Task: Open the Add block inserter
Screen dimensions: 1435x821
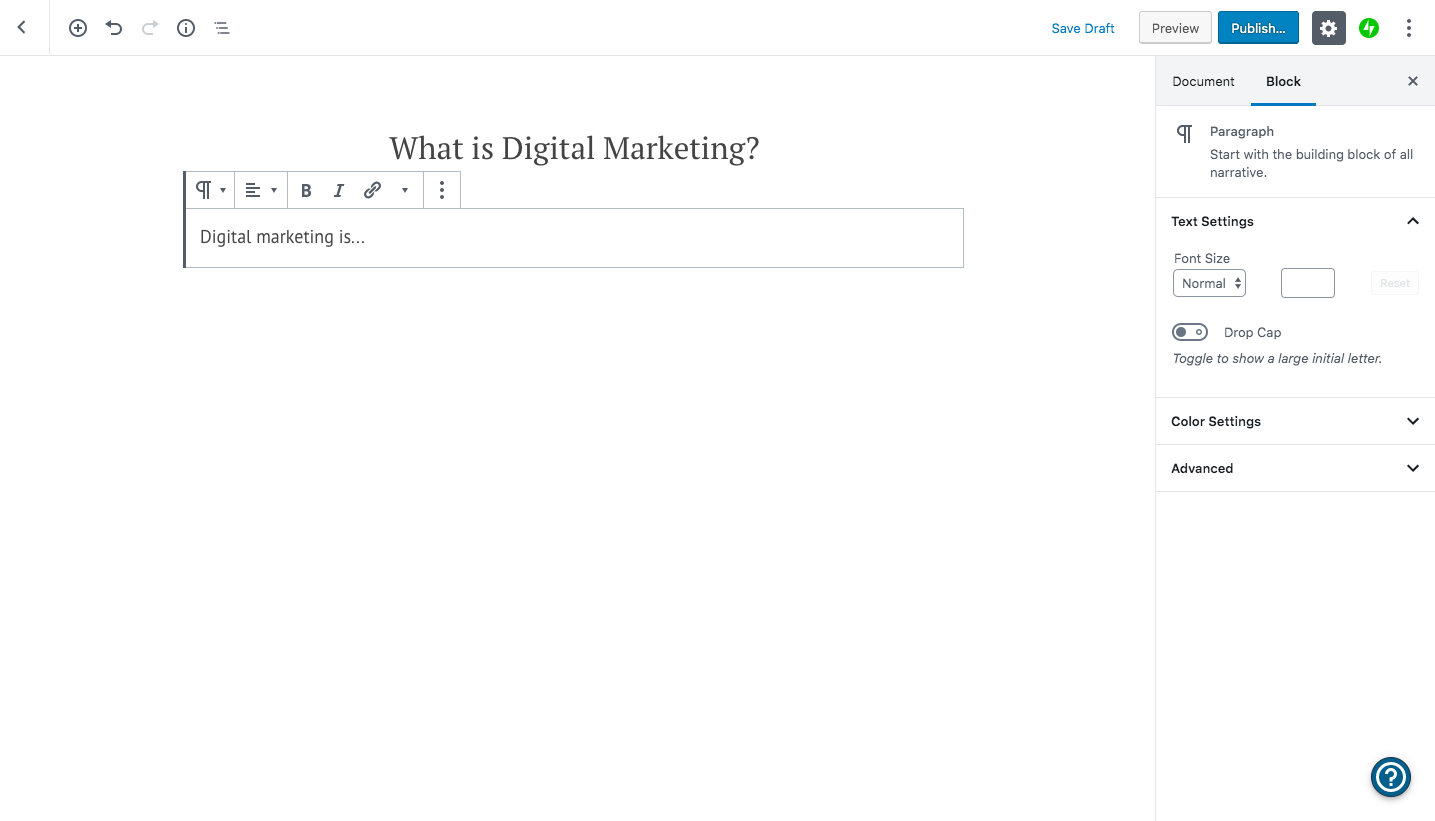Action: [78, 28]
